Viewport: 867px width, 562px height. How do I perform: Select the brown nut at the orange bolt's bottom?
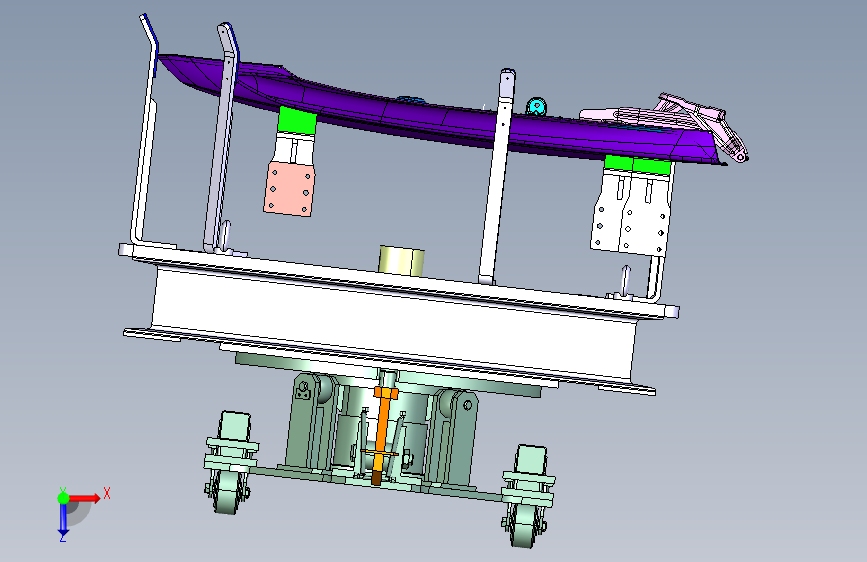[377, 478]
